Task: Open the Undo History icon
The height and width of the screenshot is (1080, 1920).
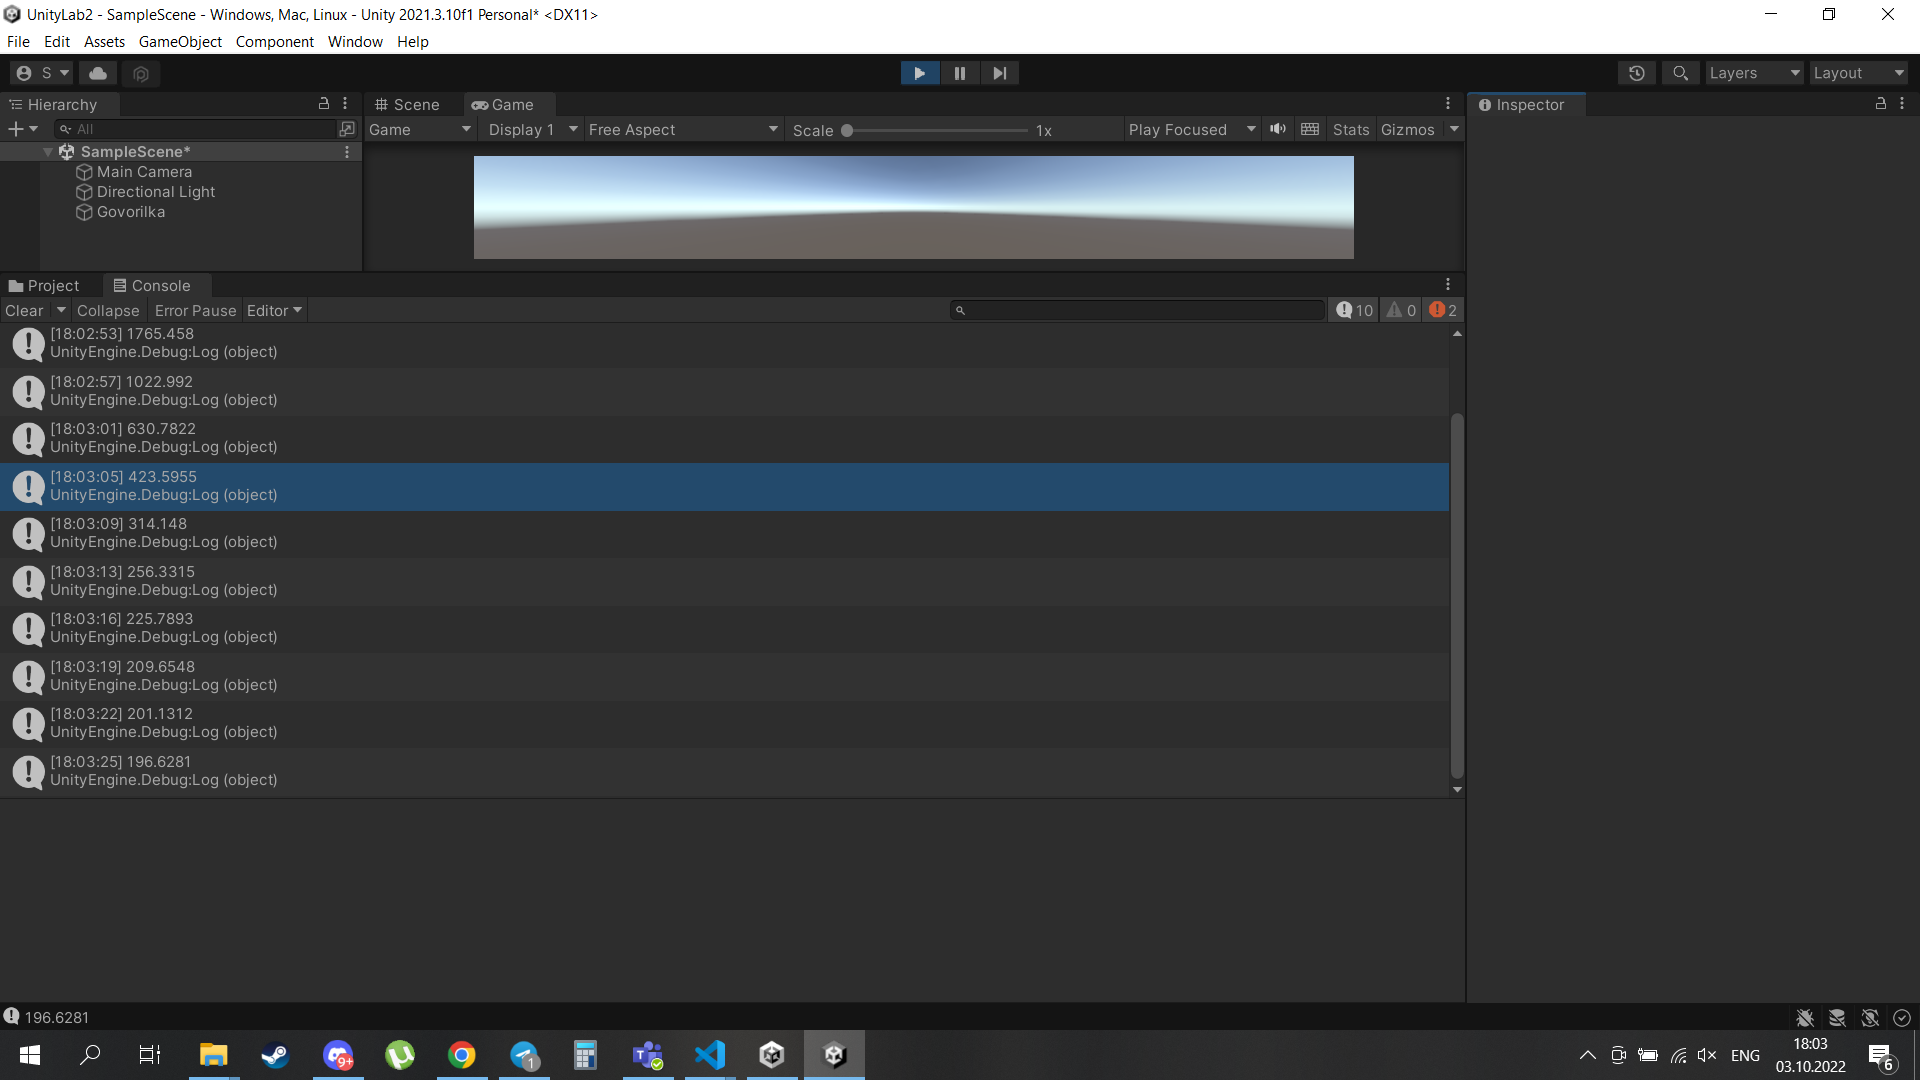Action: point(1636,73)
